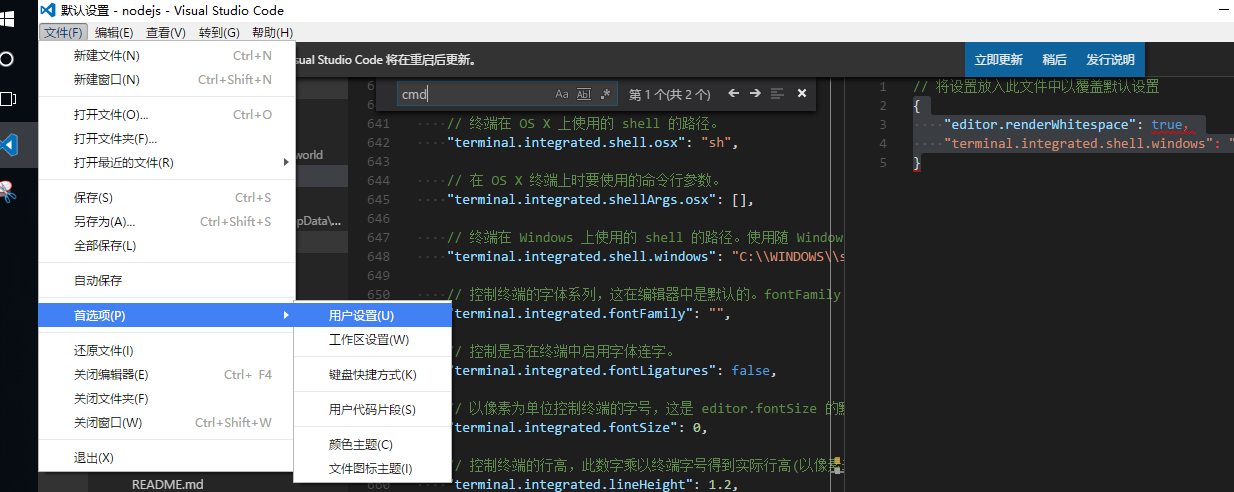Screen dimensions: 1234x492
Task: Click the 立即更新 update button
Action: [998, 59]
